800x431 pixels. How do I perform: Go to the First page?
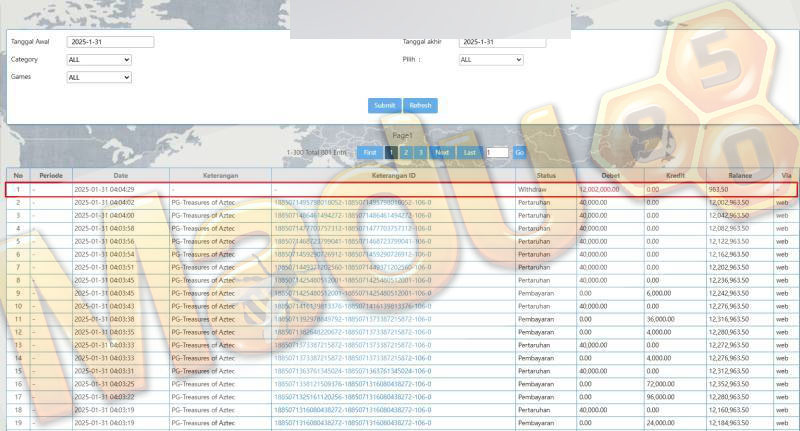click(x=370, y=153)
